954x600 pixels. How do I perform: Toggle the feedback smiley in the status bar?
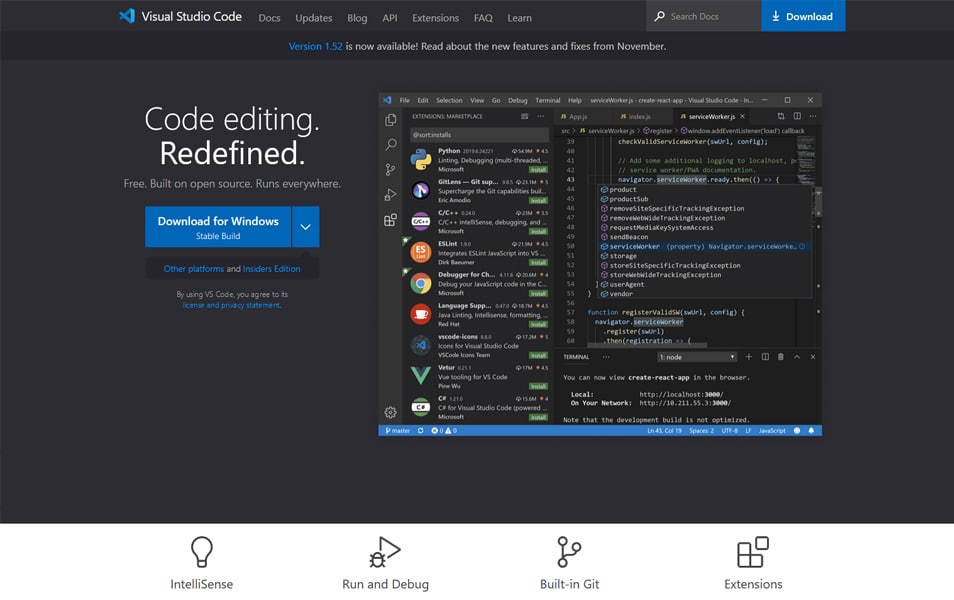pyautogui.click(x=797, y=430)
